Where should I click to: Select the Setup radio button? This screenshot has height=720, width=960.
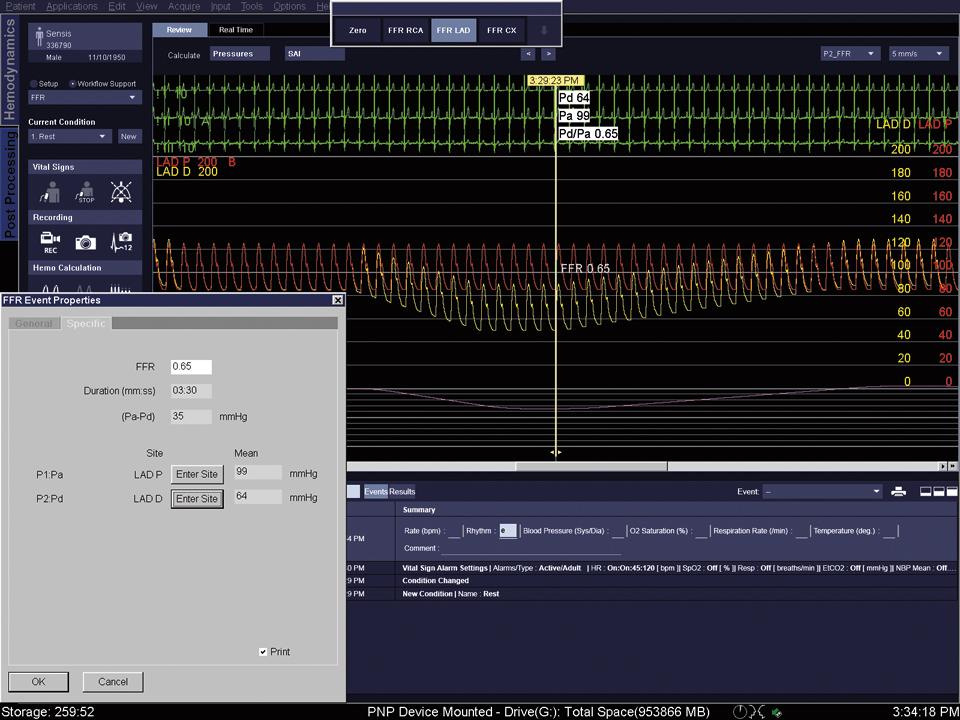34,84
